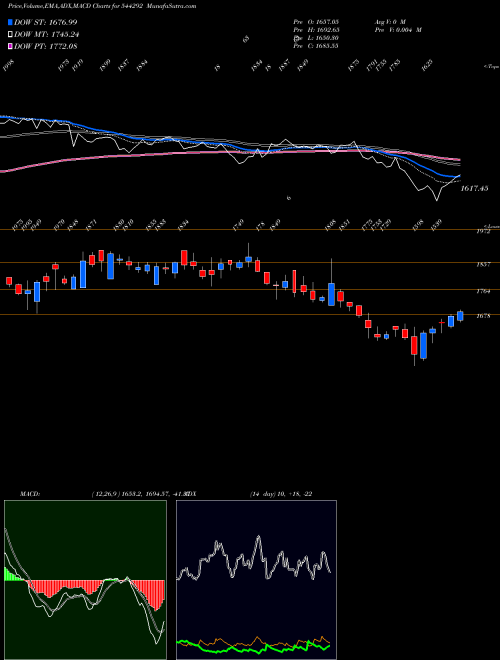
Task: Click the magenta DOW PT legend swatch
Action: point(10,46)
